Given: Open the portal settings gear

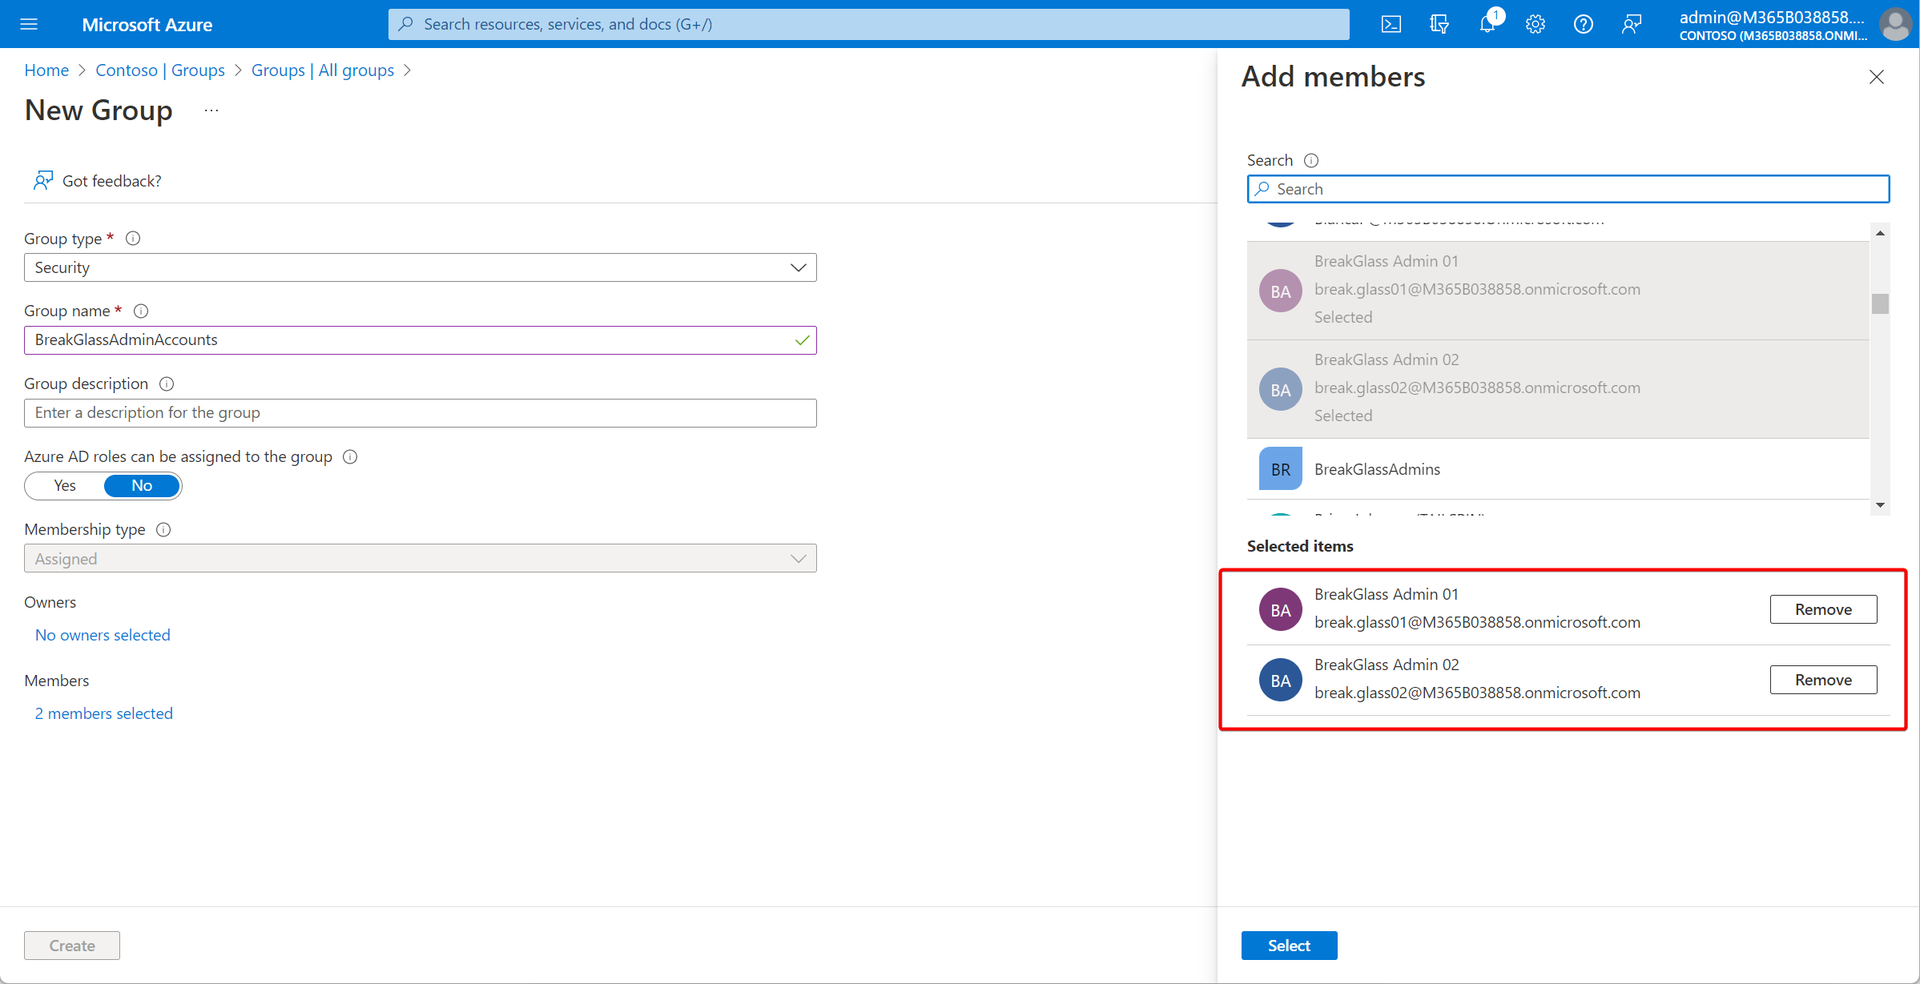Looking at the screenshot, I should [1535, 24].
